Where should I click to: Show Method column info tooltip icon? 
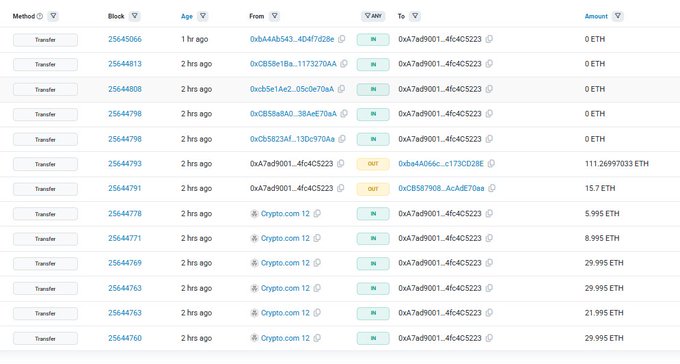tap(40, 16)
